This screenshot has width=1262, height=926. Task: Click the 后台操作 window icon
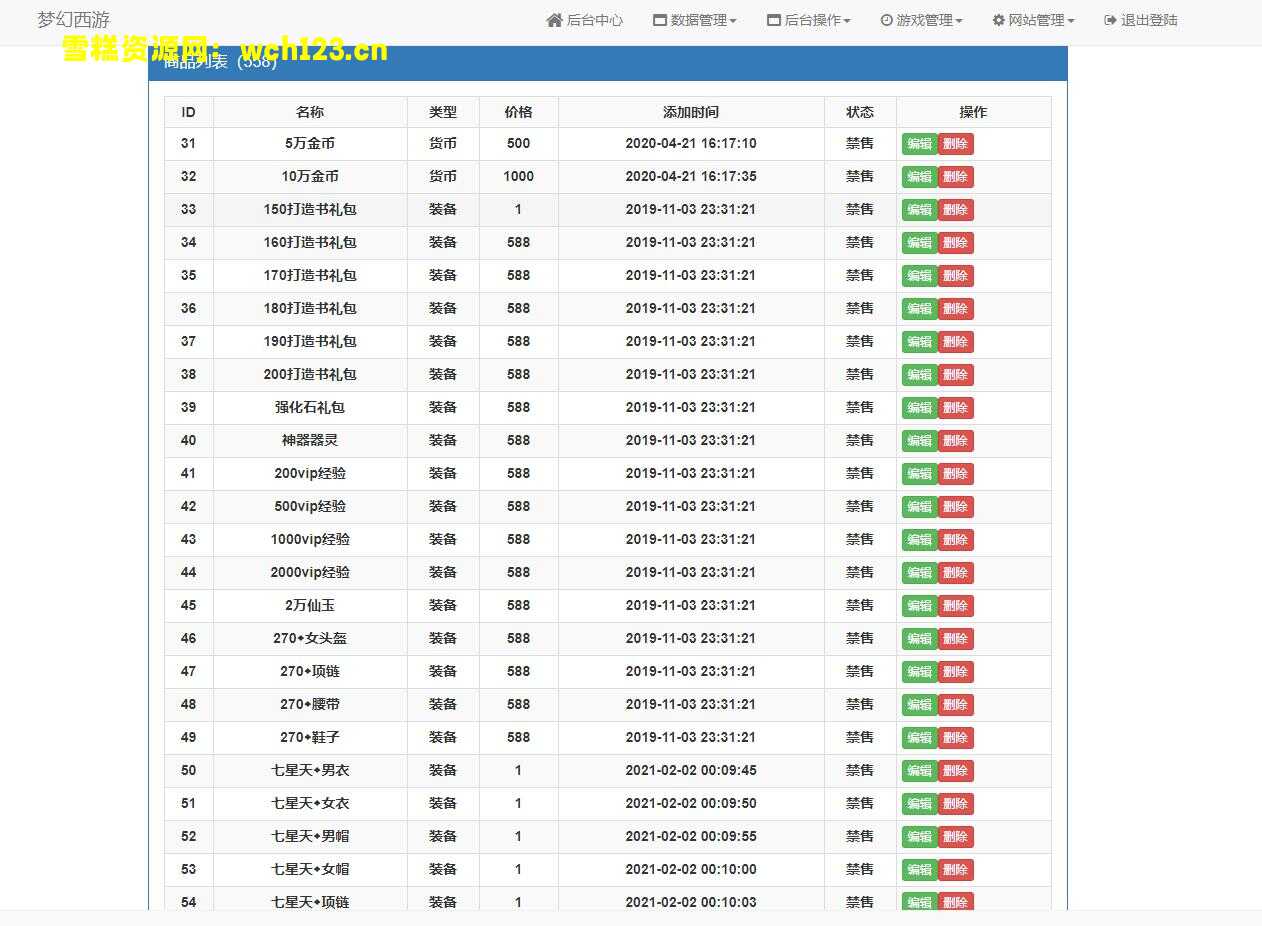click(x=774, y=20)
